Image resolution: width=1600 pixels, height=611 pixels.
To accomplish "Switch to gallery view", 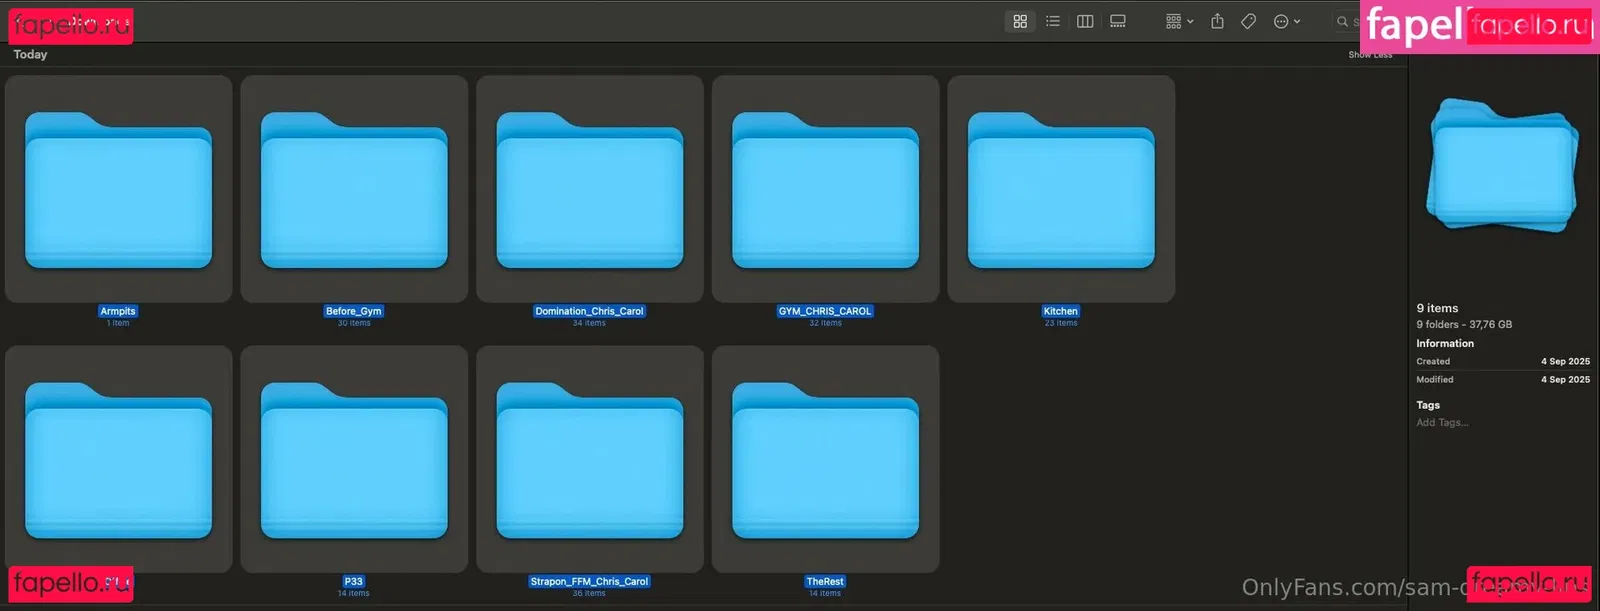I will 1118,21.
